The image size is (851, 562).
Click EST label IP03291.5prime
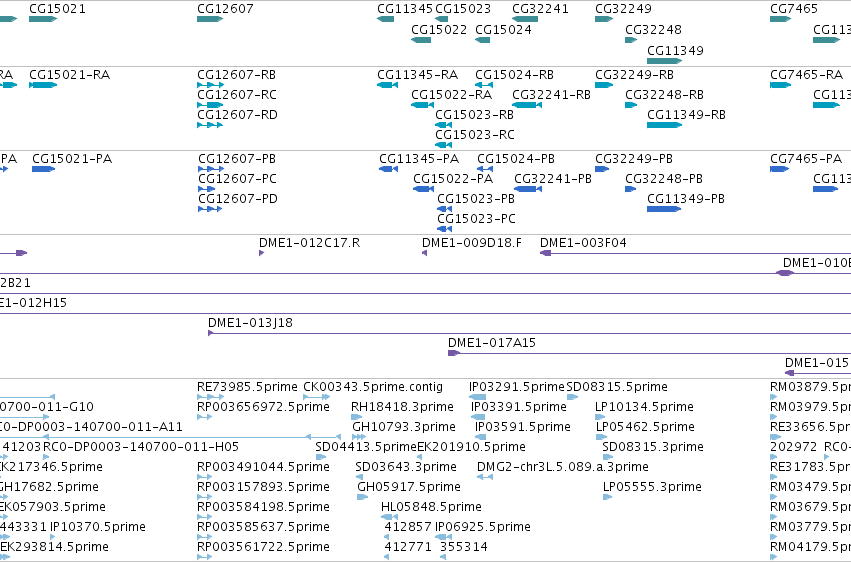[517, 387]
